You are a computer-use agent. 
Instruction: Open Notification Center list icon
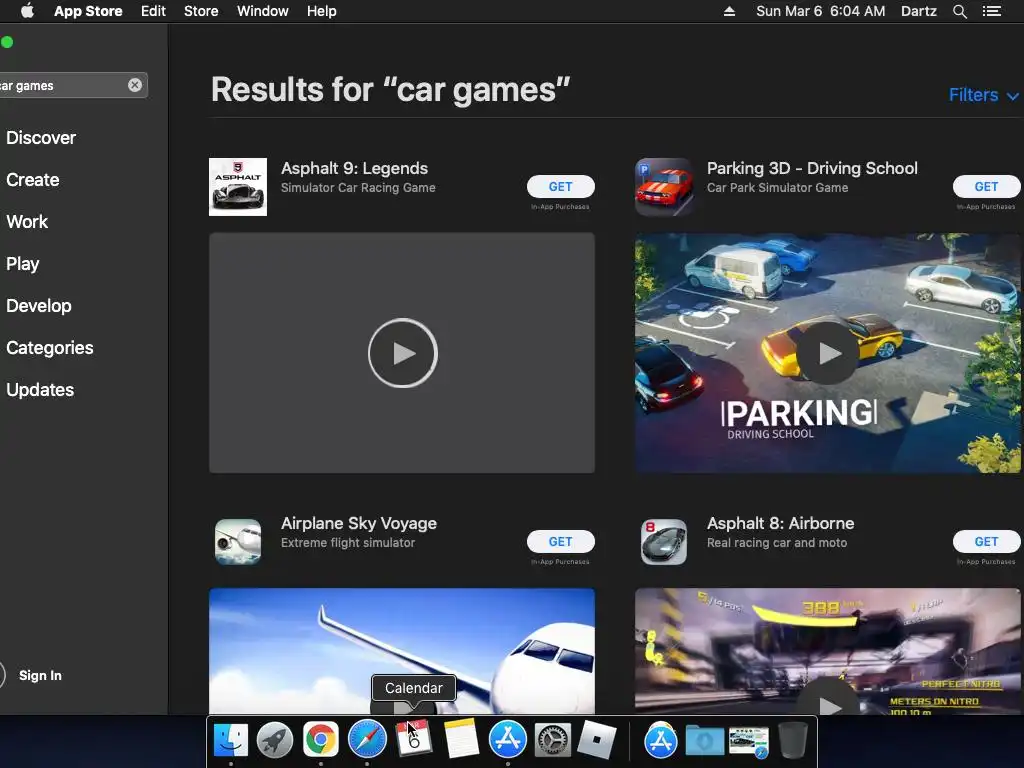992,11
